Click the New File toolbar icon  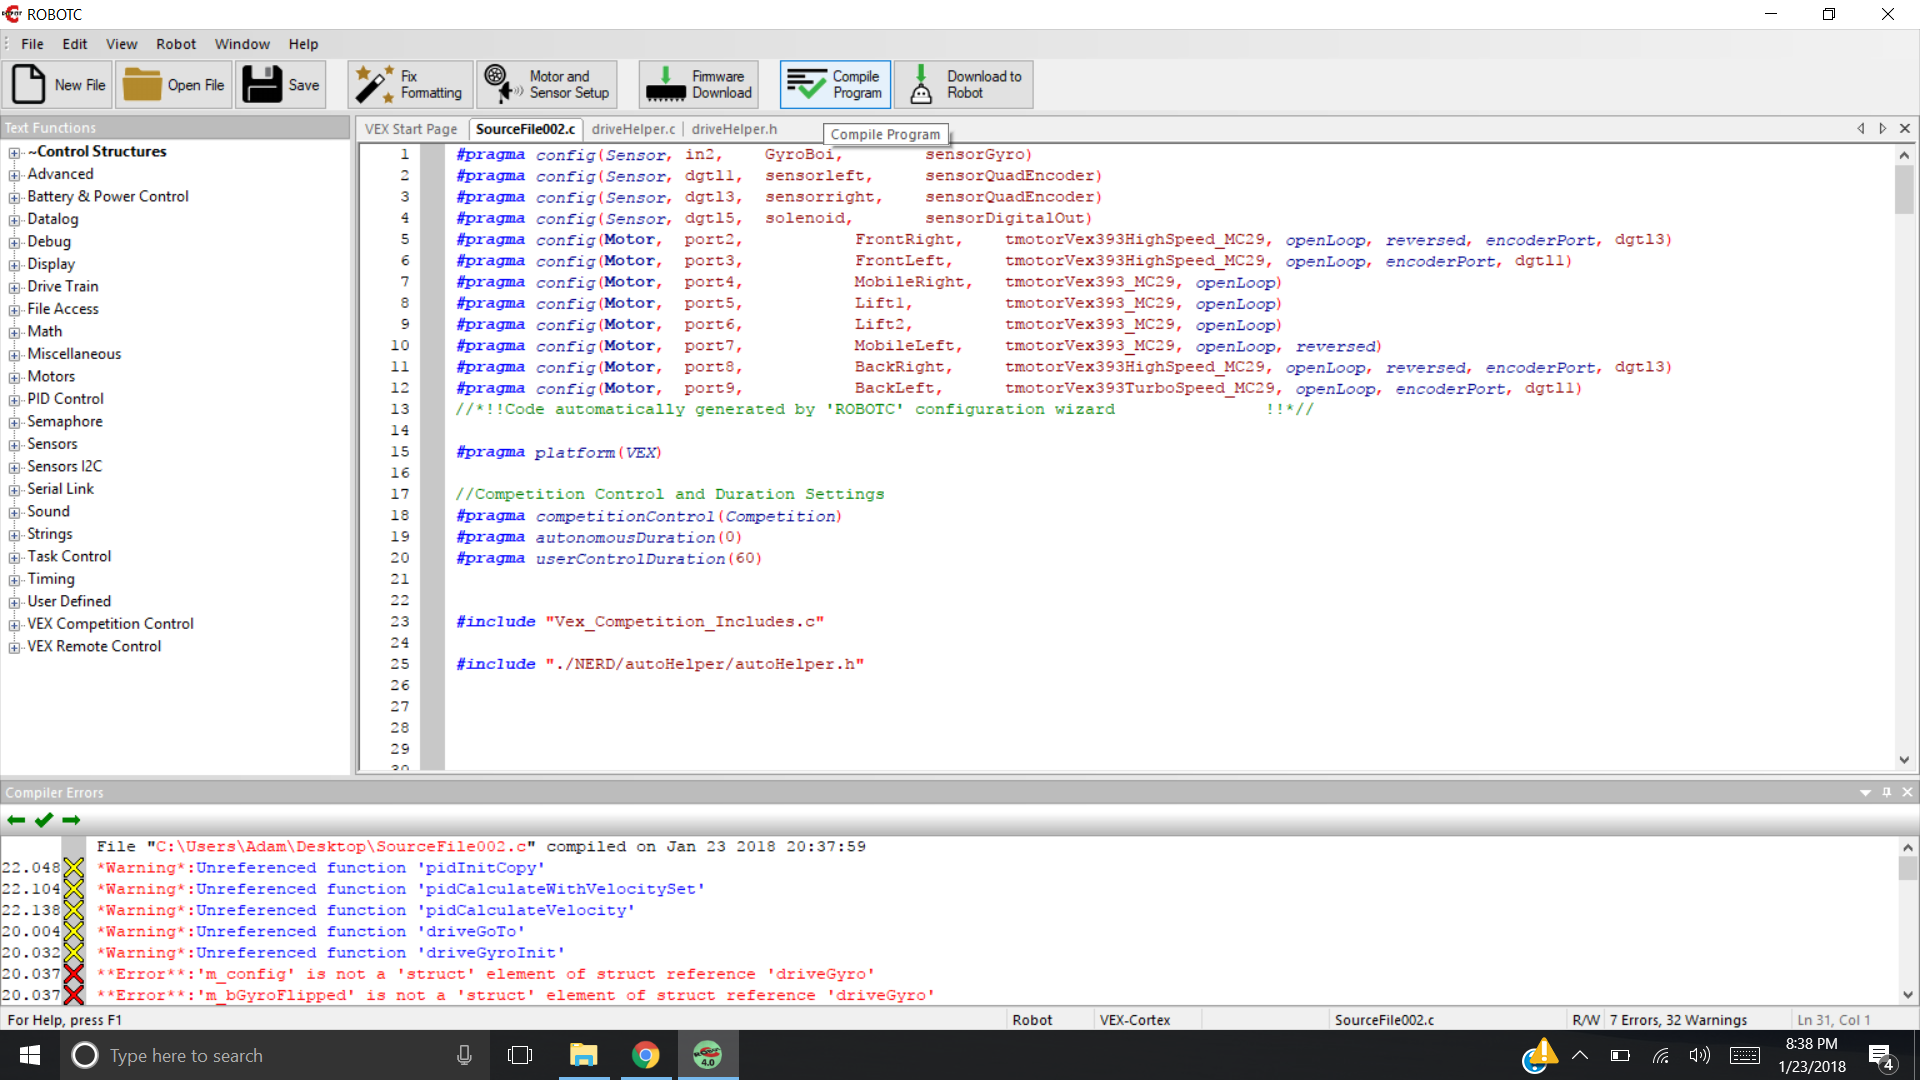click(x=58, y=85)
